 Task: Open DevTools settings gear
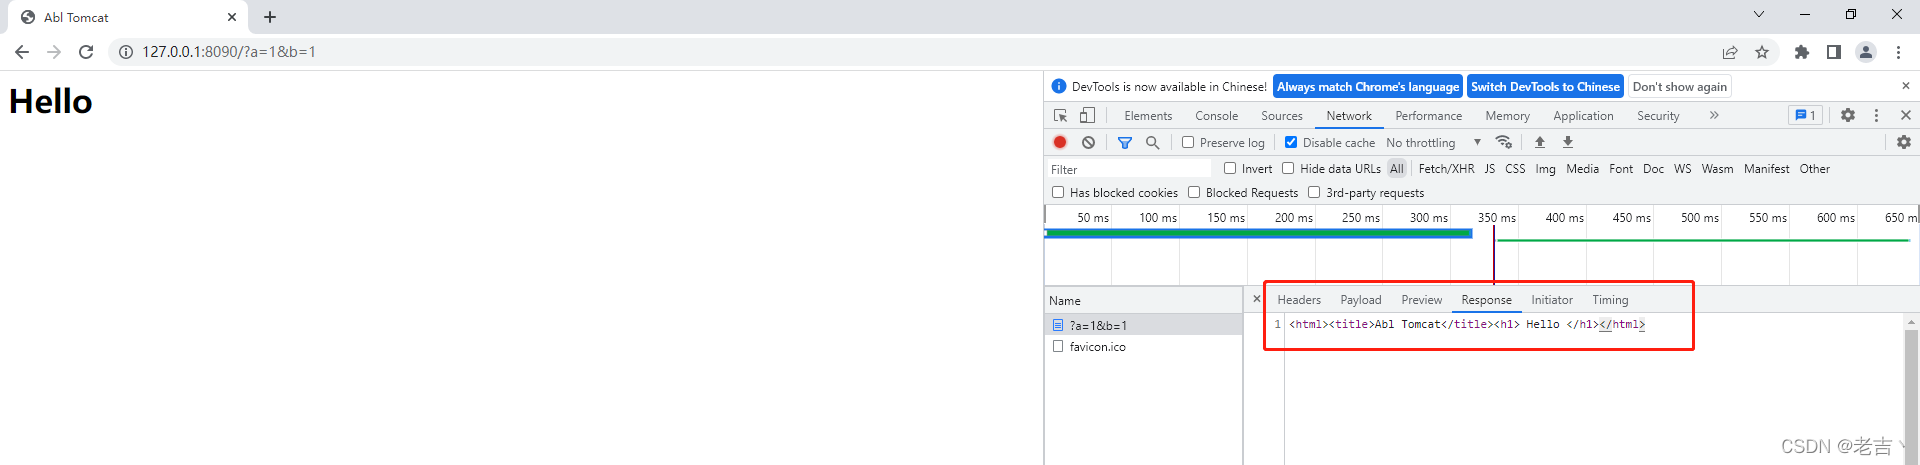(x=1848, y=116)
